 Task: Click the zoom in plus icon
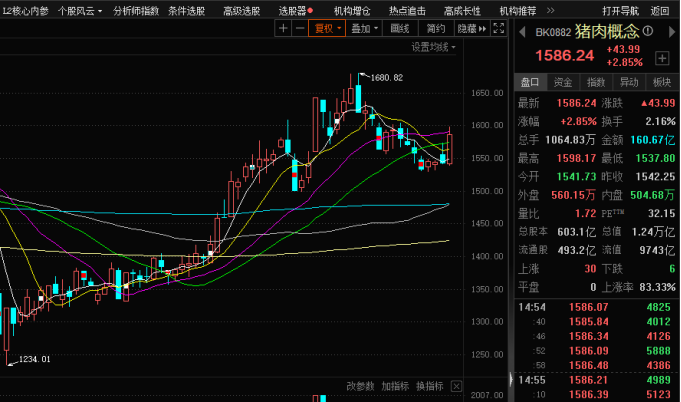[x=284, y=29]
